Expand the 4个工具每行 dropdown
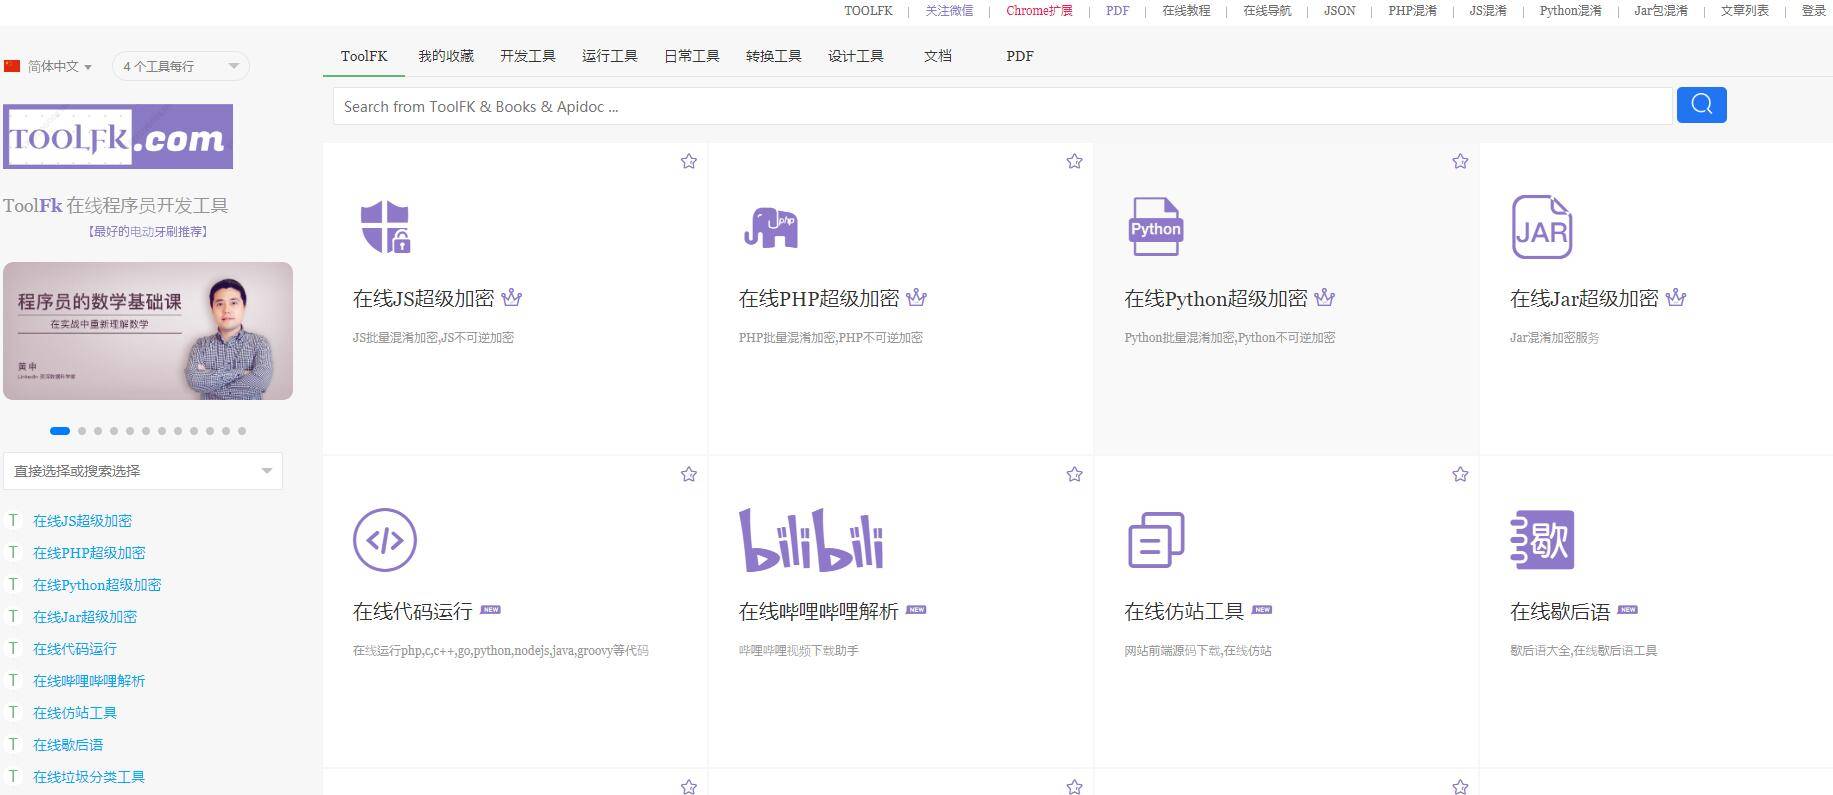 tap(180, 67)
